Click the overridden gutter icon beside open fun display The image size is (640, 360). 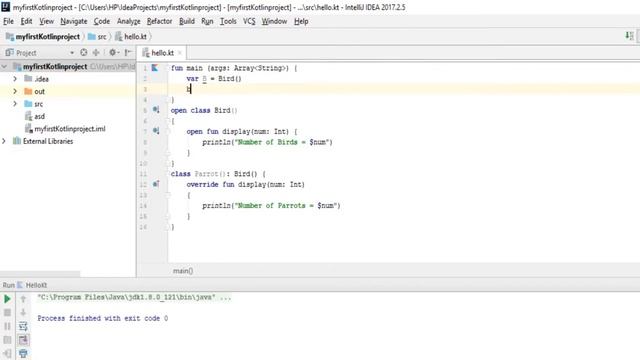click(156, 131)
